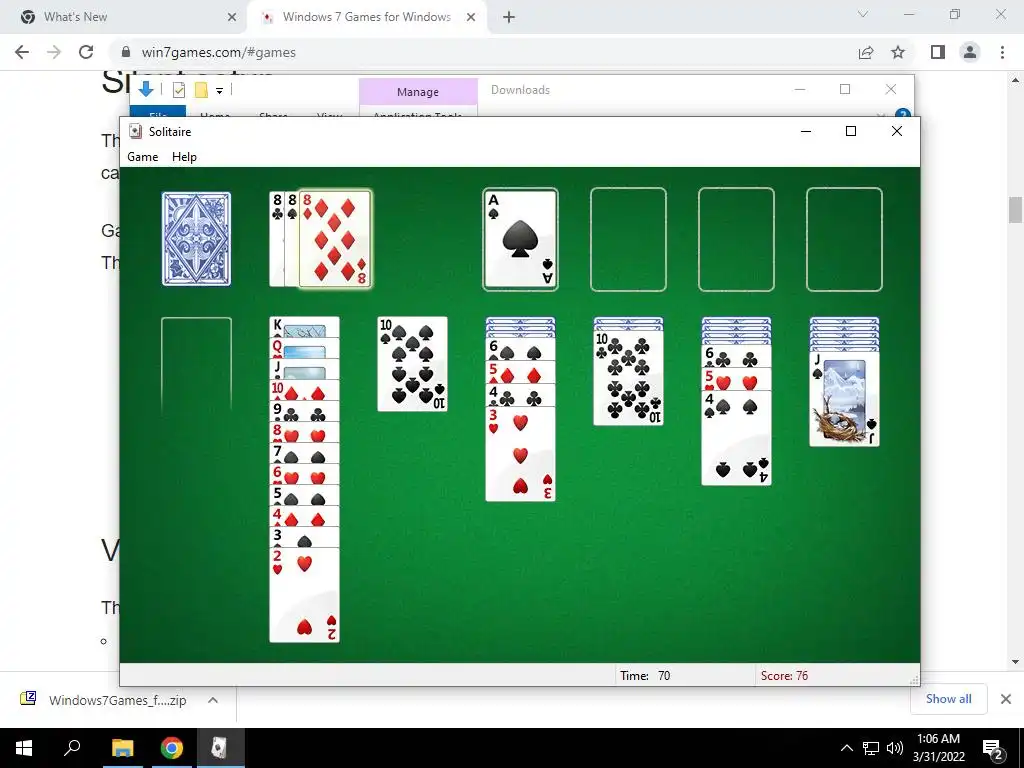
Task: Select the 9 of clubs in long column
Action: (304, 411)
